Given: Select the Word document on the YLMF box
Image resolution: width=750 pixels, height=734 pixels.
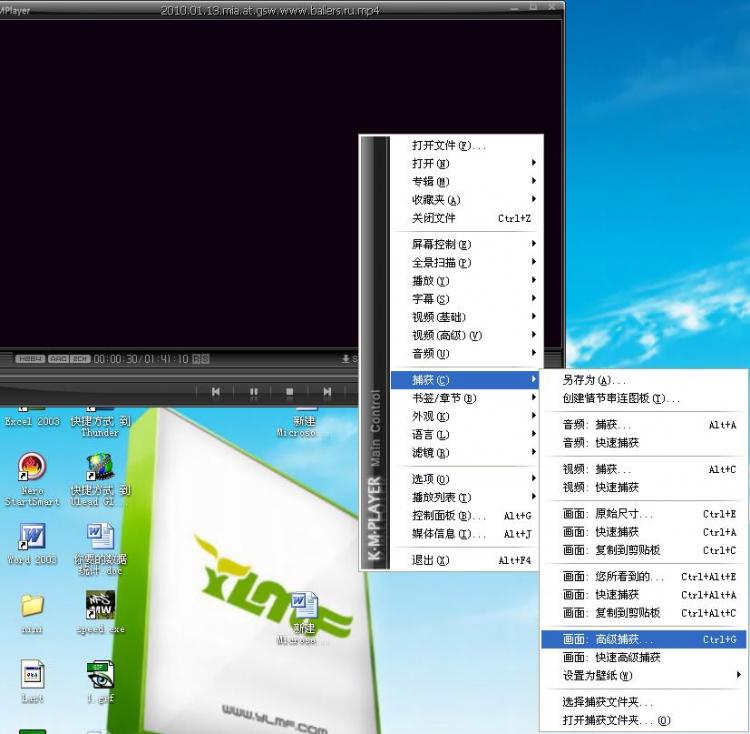Looking at the screenshot, I should coord(304,607).
